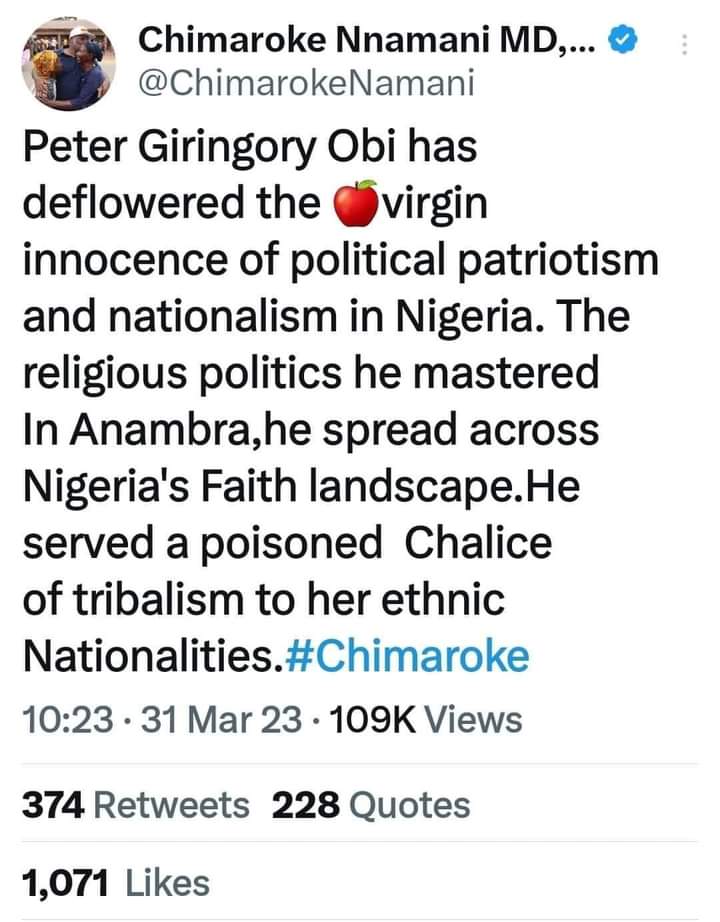
Task: Click the 10:23 timestamp
Action: tap(65, 719)
